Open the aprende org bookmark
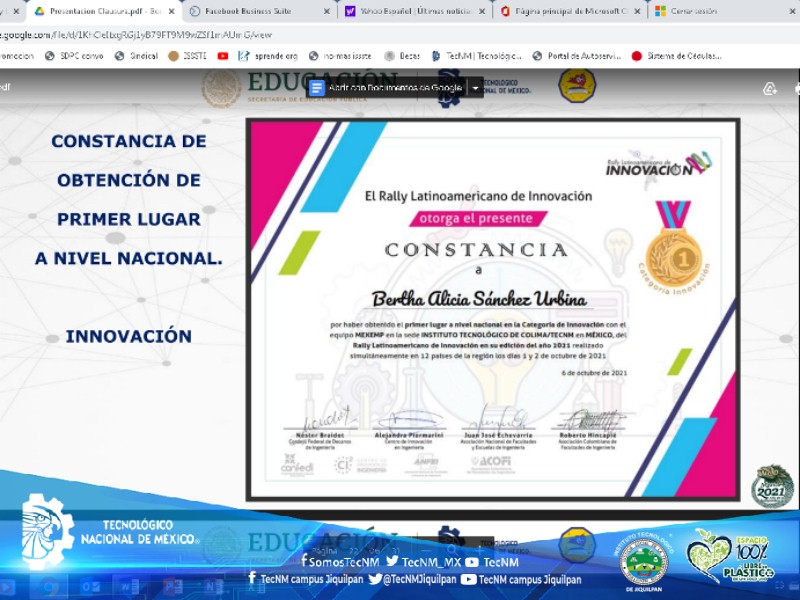This screenshot has height=600, width=800. tap(267, 56)
